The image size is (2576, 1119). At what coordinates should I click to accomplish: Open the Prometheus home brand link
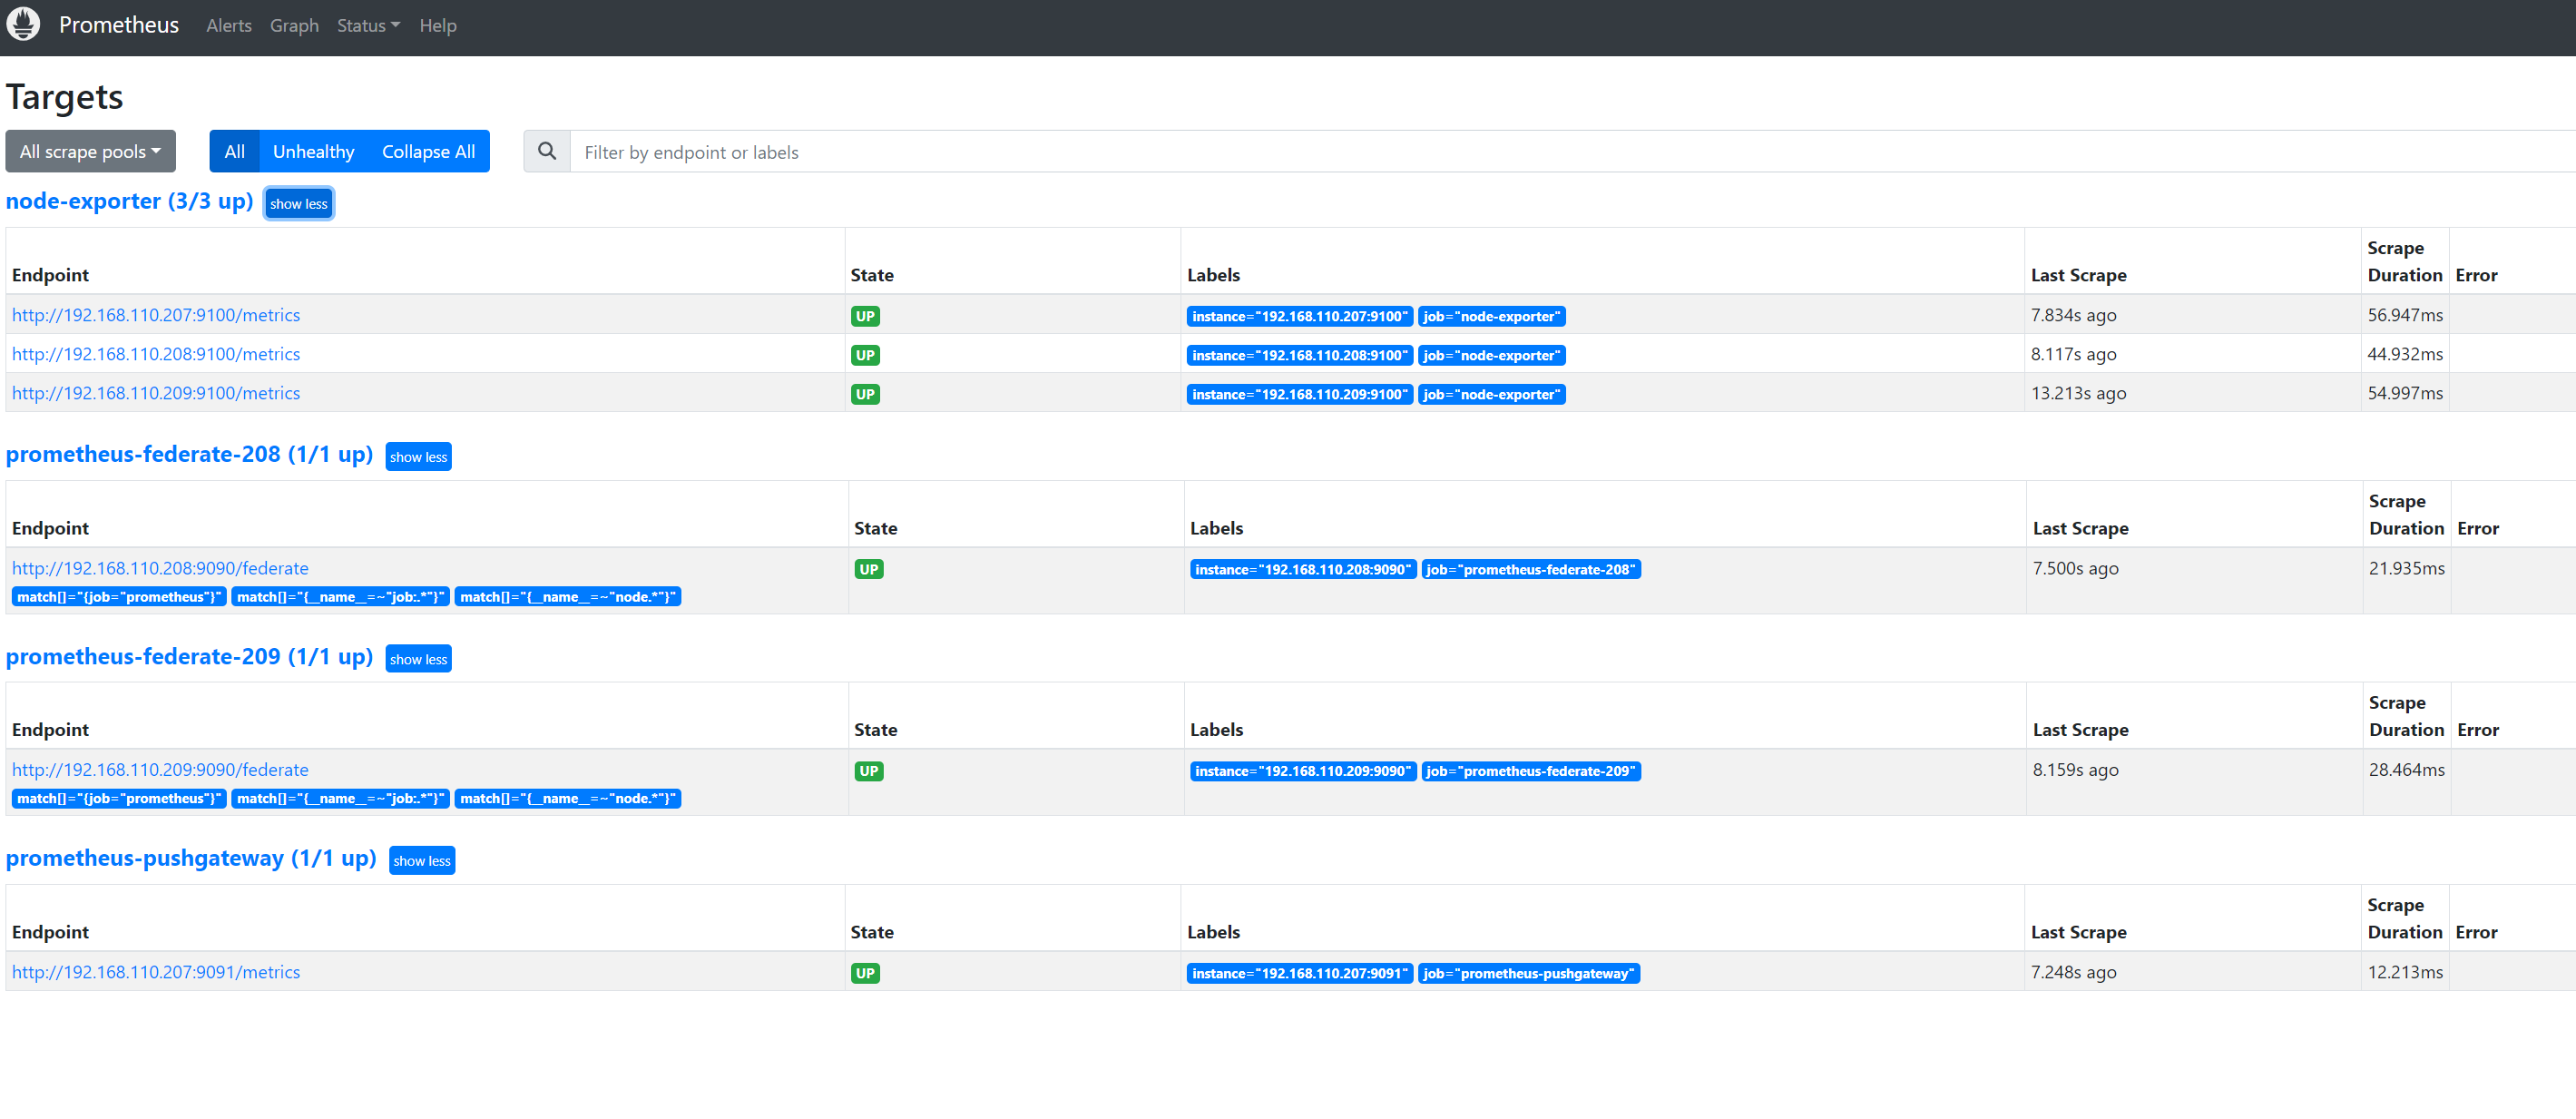pos(119,25)
